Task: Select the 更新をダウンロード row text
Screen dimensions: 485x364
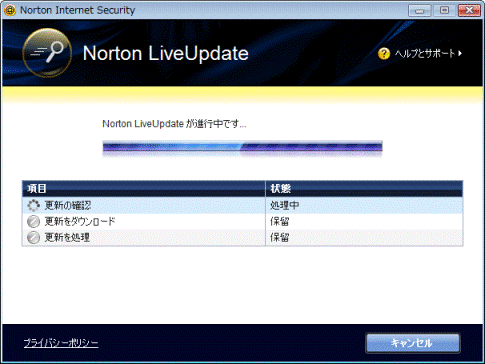Action: (x=80, y=221)
